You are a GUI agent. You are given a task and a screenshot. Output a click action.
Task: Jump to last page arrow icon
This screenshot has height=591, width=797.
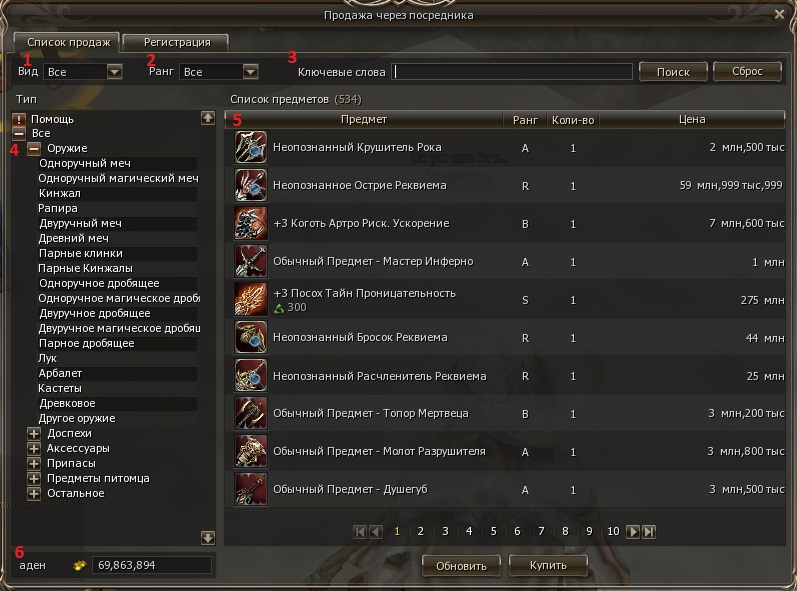(x=649, y=532)
